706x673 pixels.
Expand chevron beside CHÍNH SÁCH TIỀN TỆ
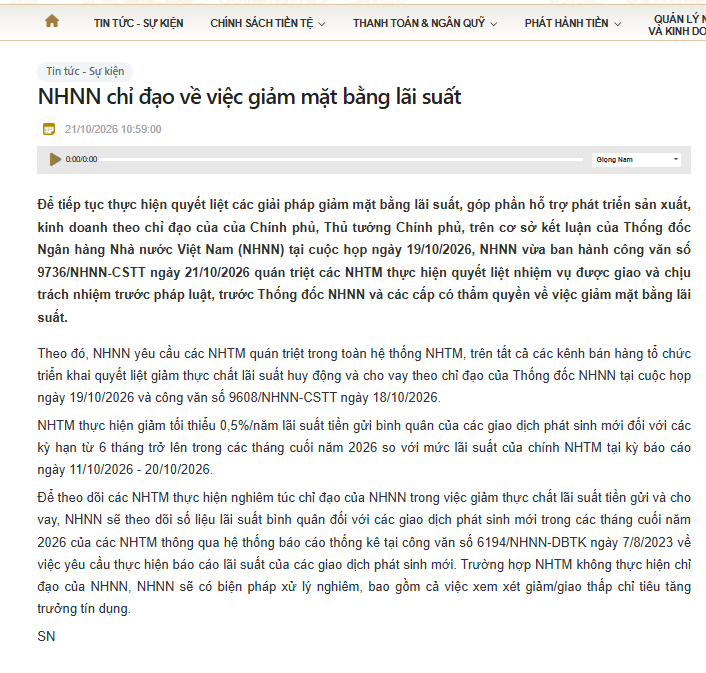tap(321, 24)
